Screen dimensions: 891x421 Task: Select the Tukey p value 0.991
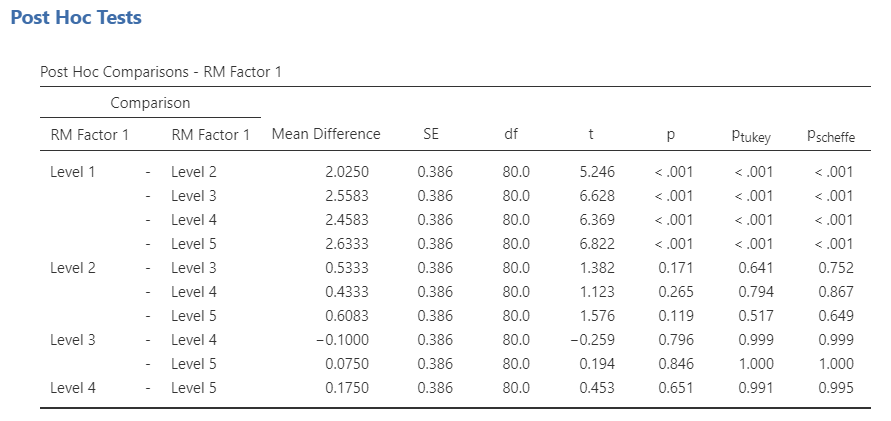(755, 388)
